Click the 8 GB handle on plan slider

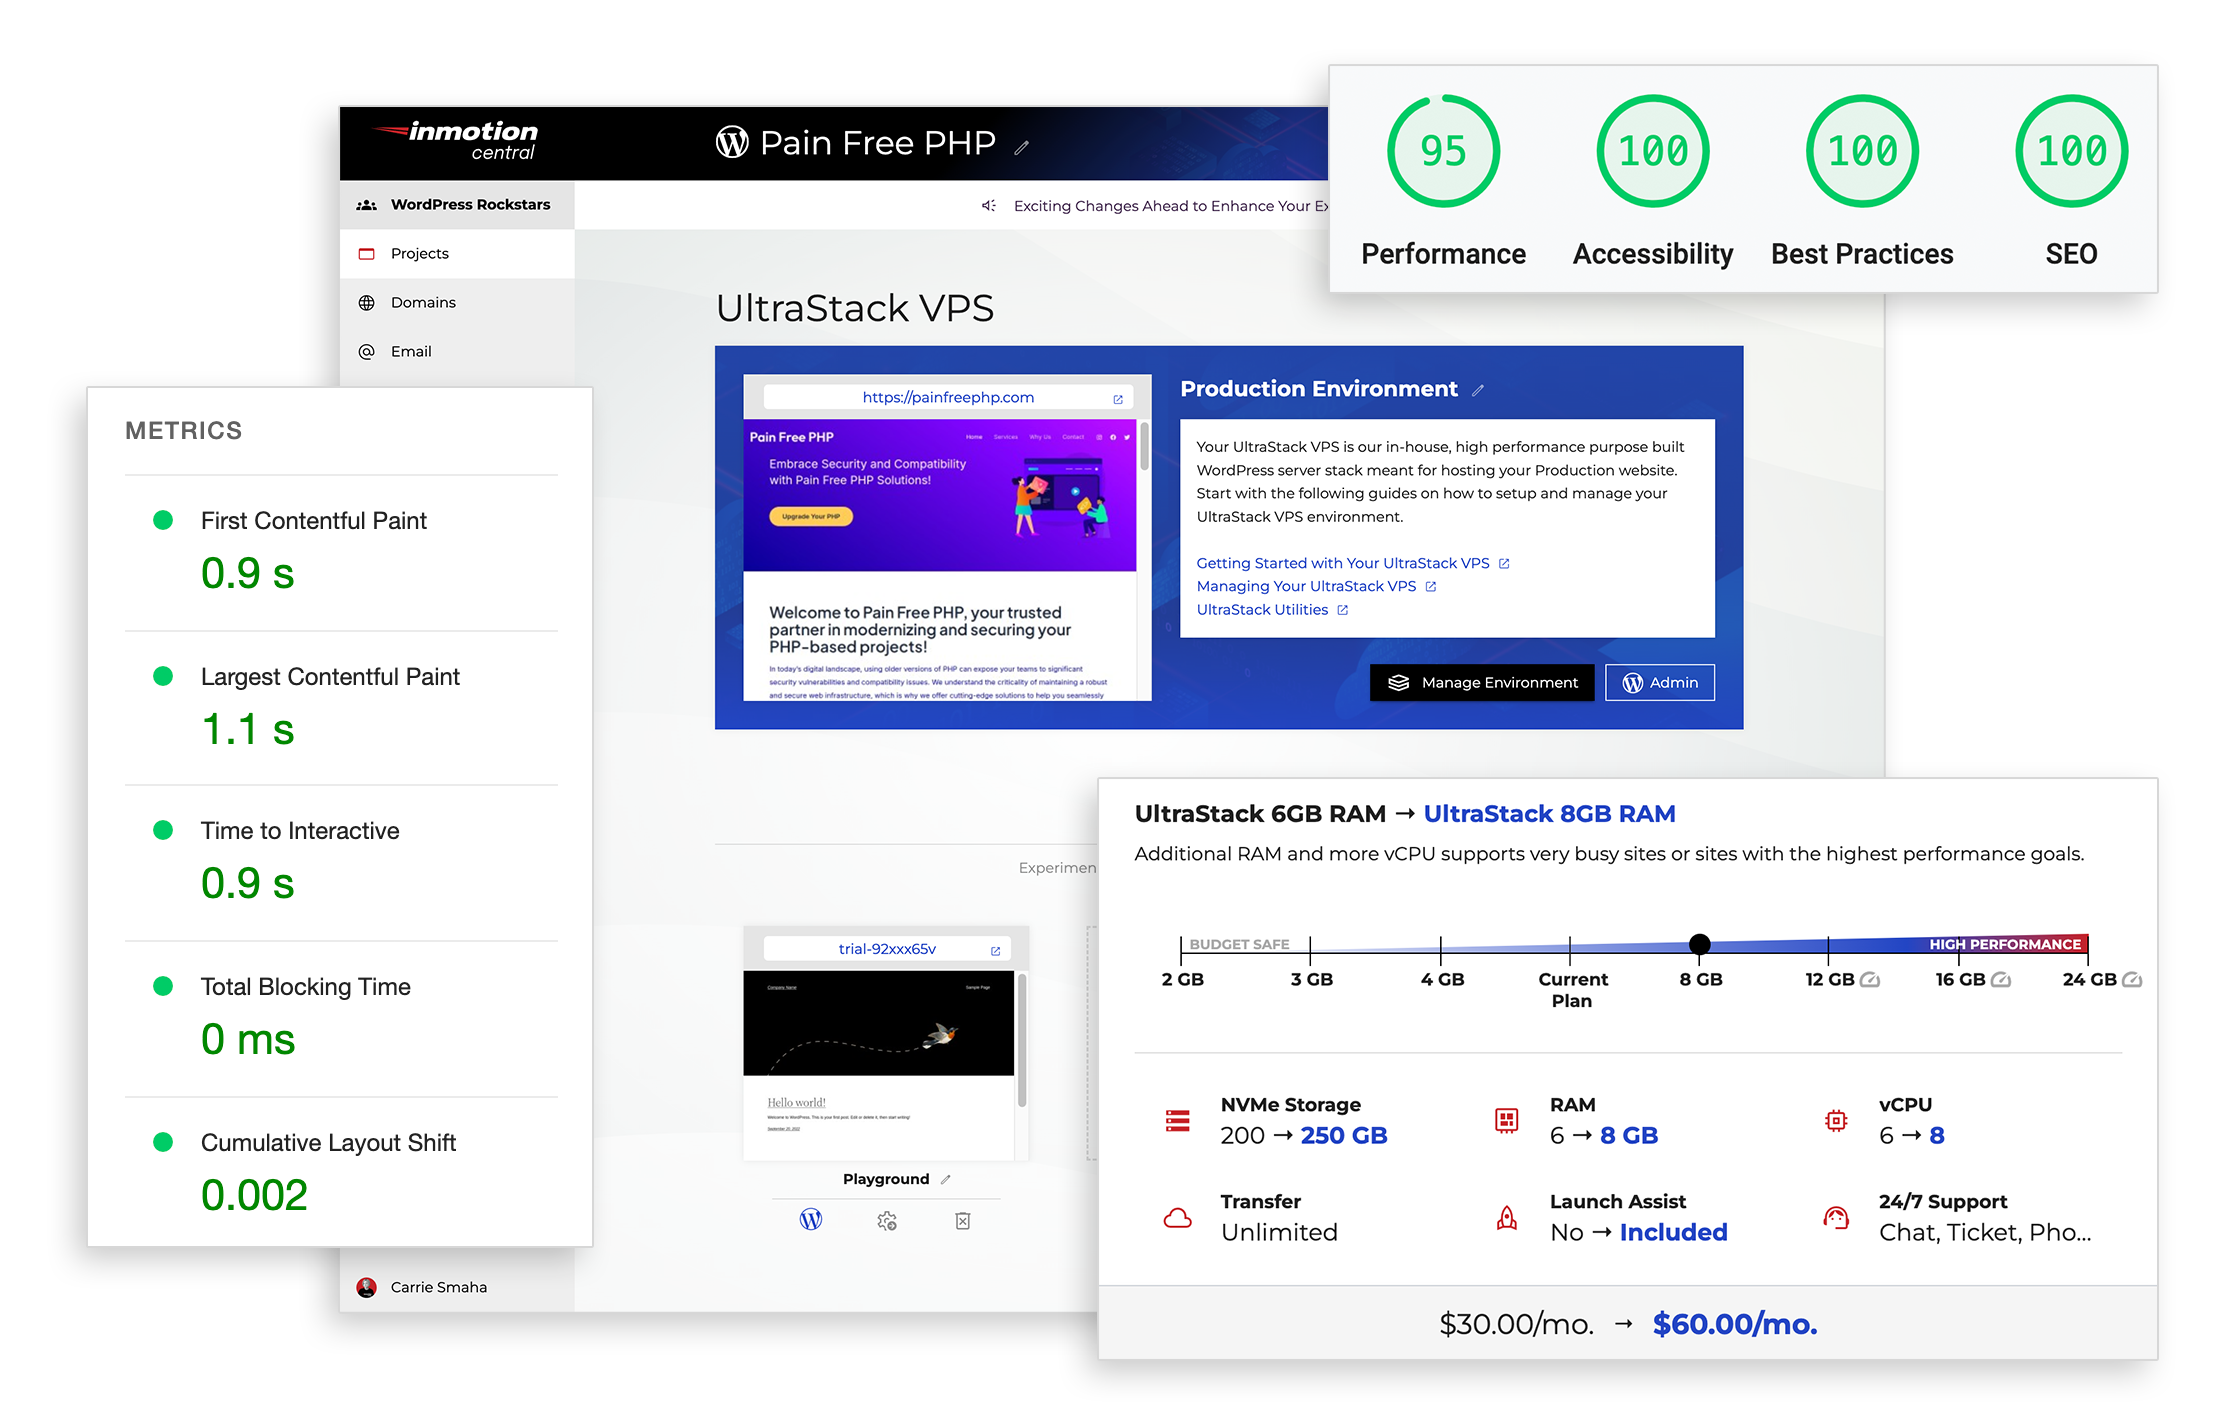1699,944
